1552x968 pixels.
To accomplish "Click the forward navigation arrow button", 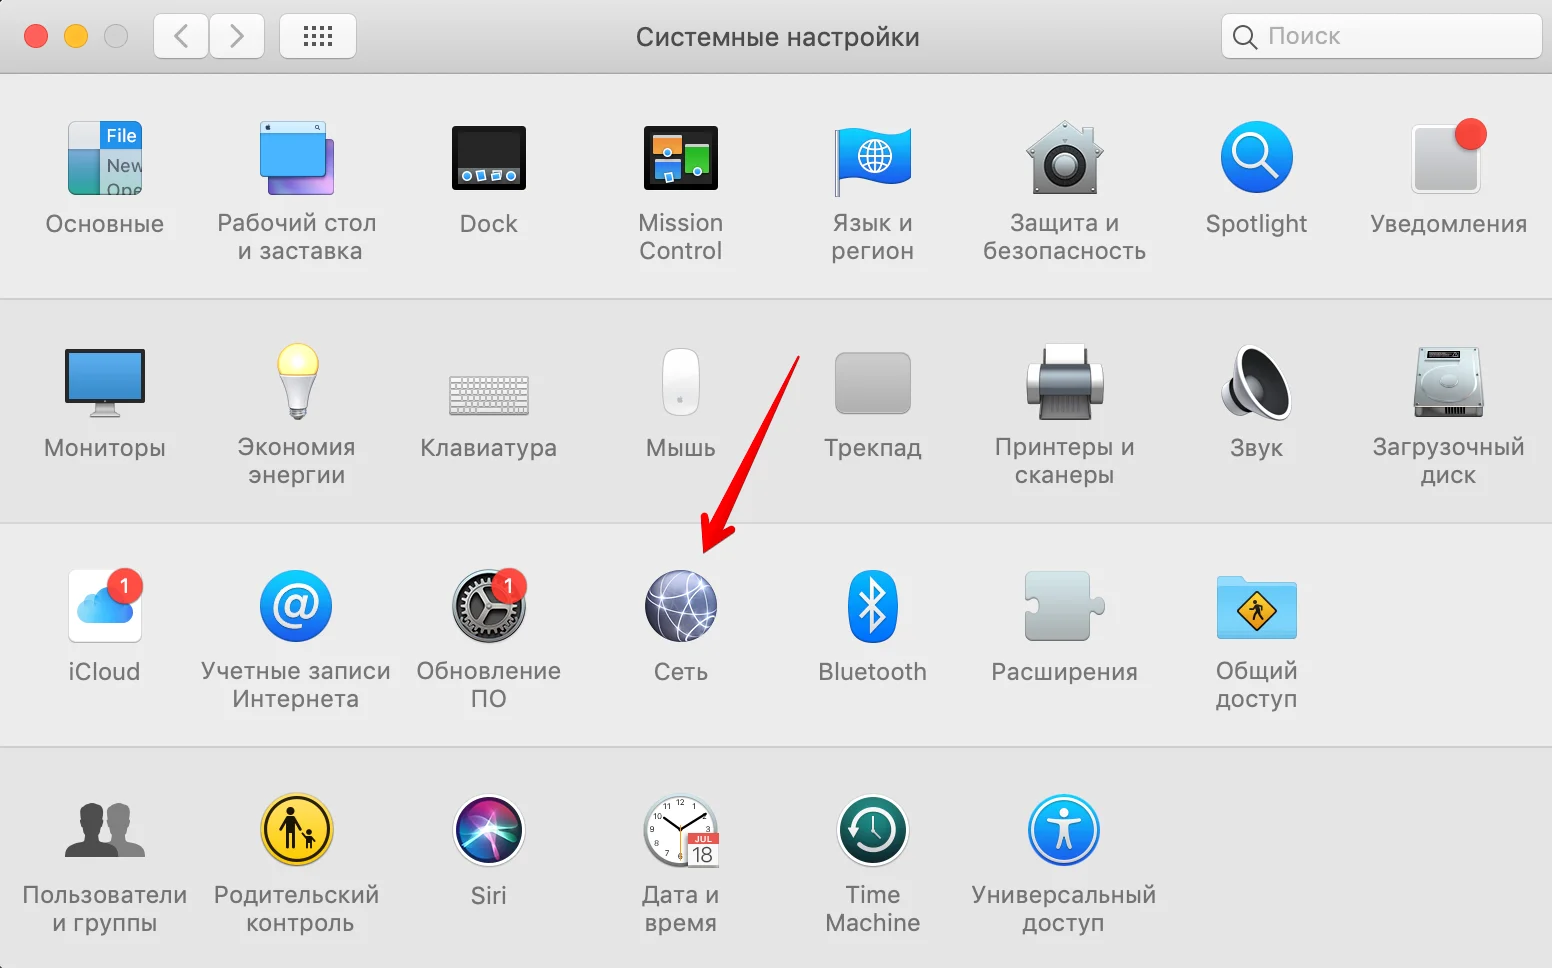I will click(237, 37).
